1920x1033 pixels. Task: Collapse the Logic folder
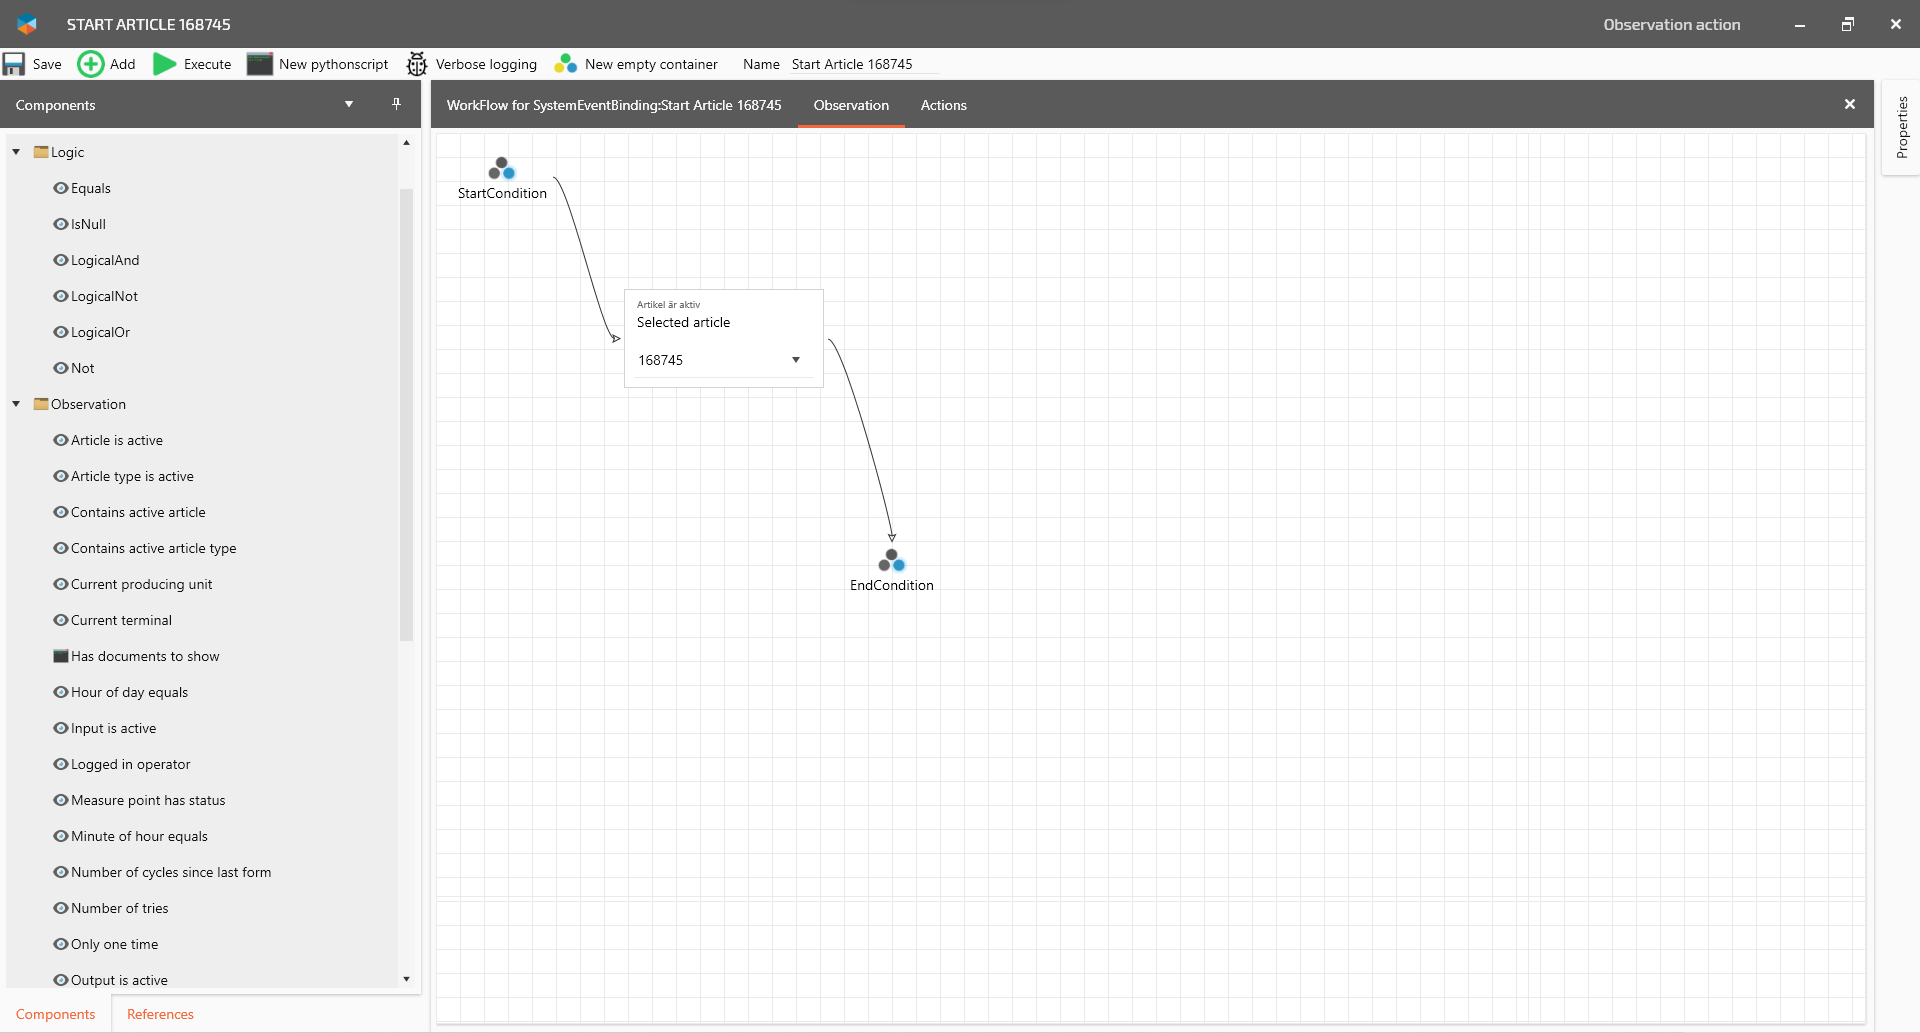[x=16, y=152]
